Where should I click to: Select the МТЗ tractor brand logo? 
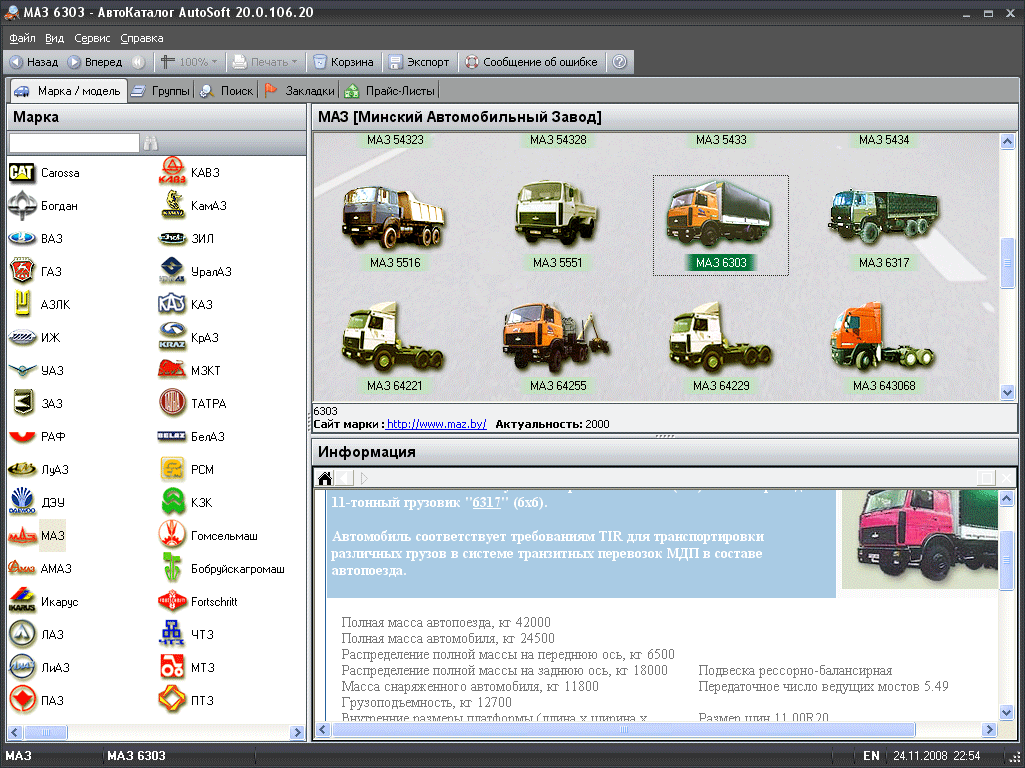[x=173, y=667]
